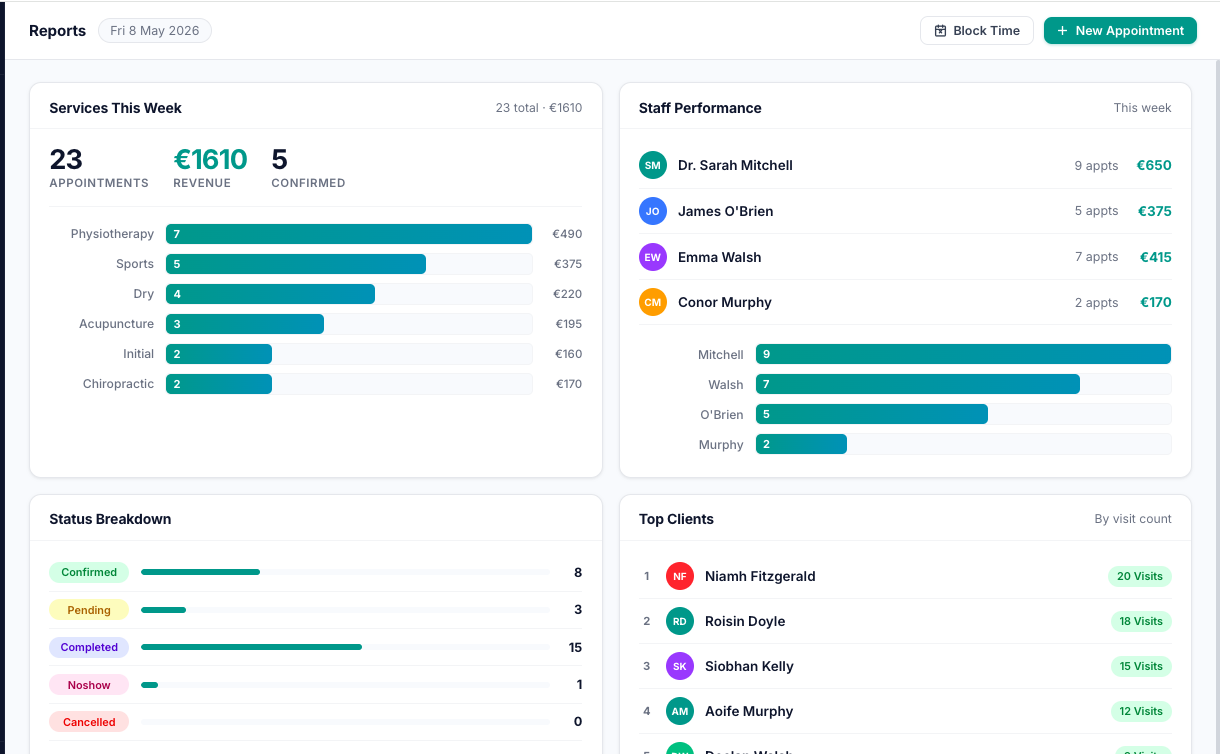This screenshot has height=754, width=1220.
Task: Click the This week label
Action: tap(1142, 108)
